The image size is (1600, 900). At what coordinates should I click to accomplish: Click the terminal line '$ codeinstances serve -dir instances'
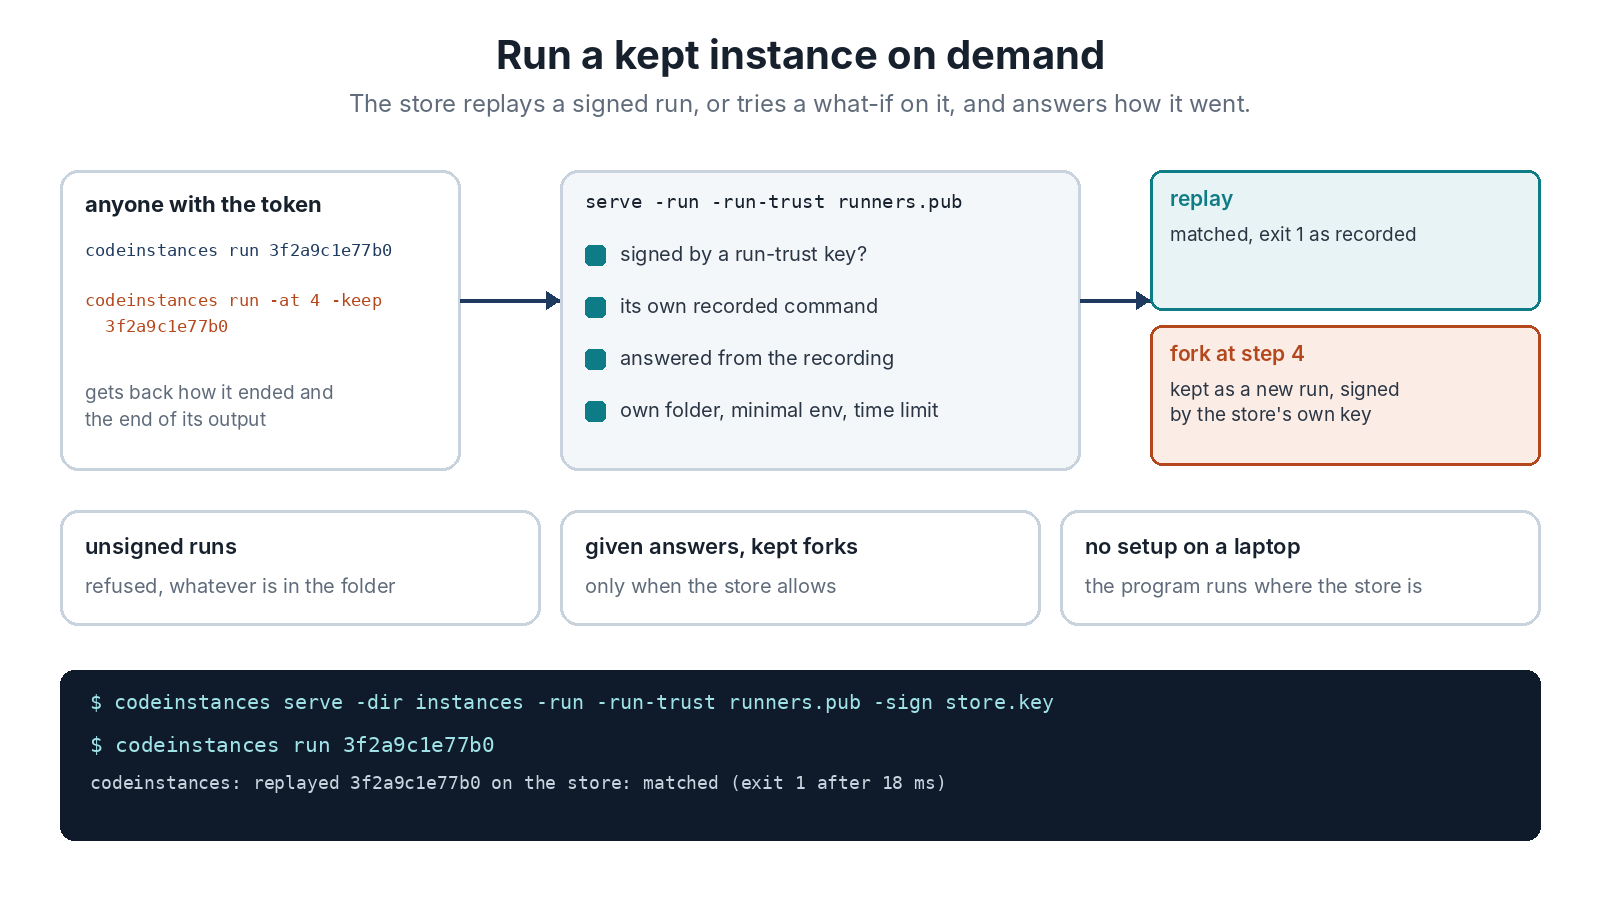pyautogui.click(x=572, y=702)
